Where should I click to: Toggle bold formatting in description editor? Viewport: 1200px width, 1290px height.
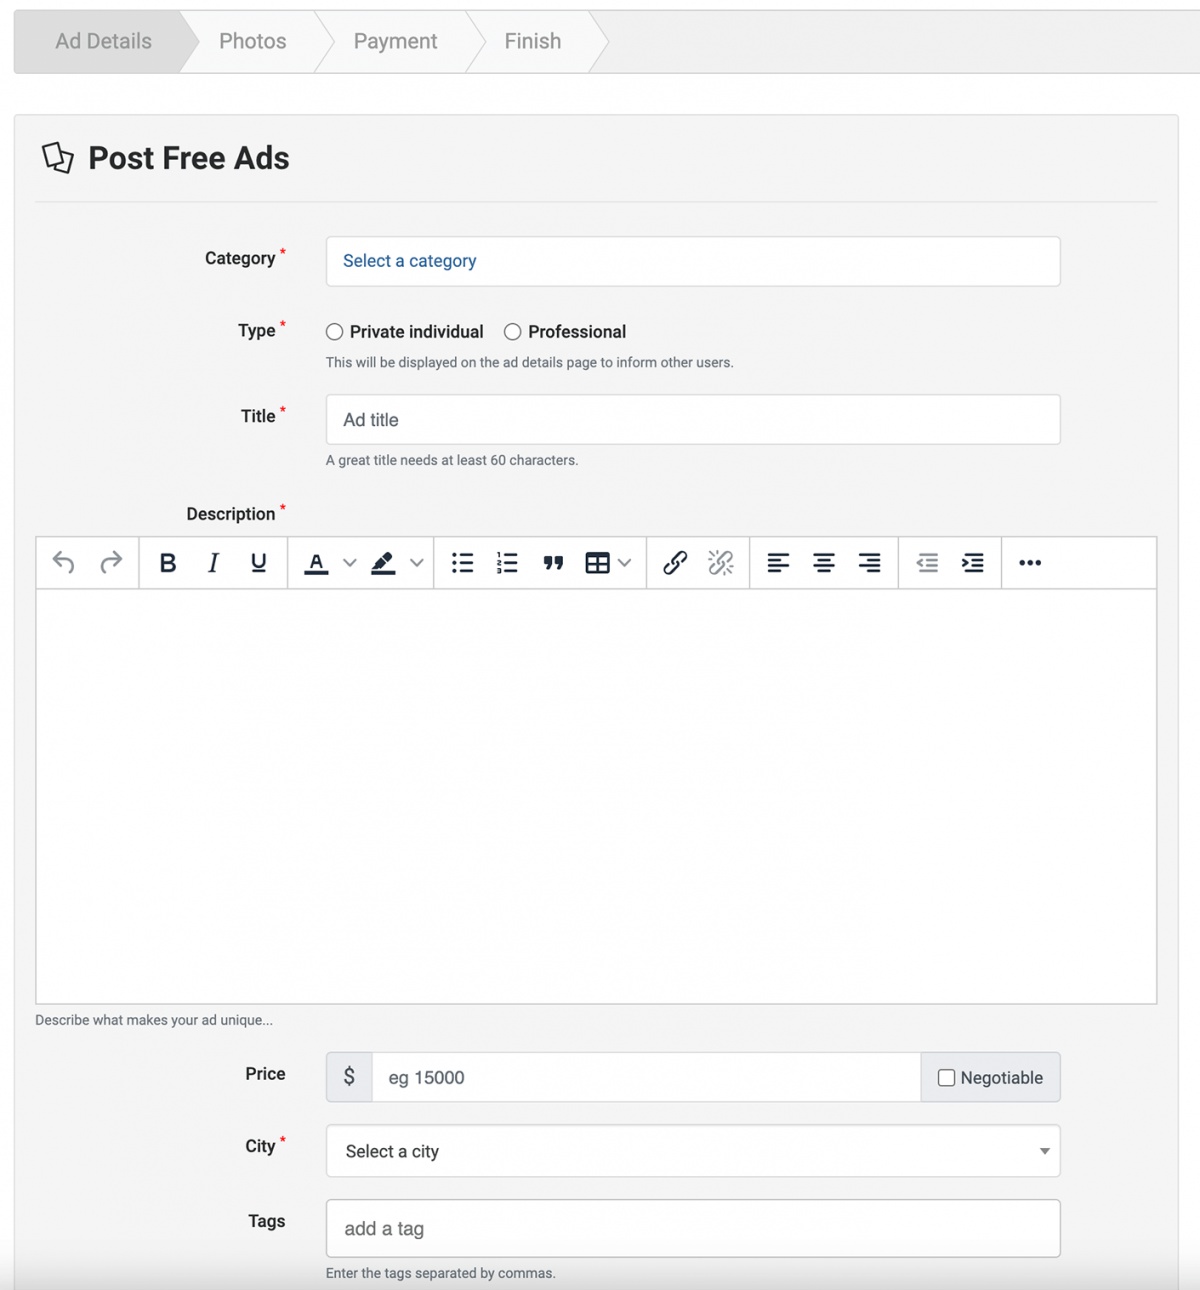pos(168,563)
